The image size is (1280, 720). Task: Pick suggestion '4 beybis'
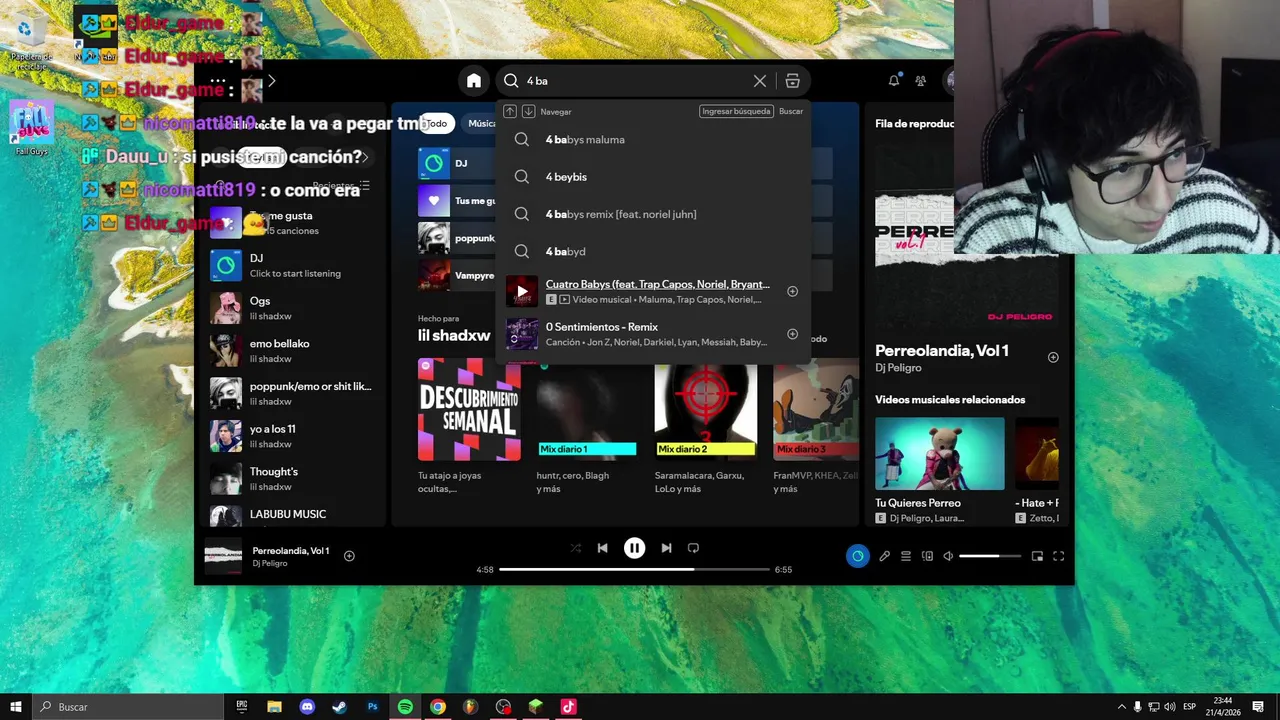pyautogui.click(x=654, y=177)
